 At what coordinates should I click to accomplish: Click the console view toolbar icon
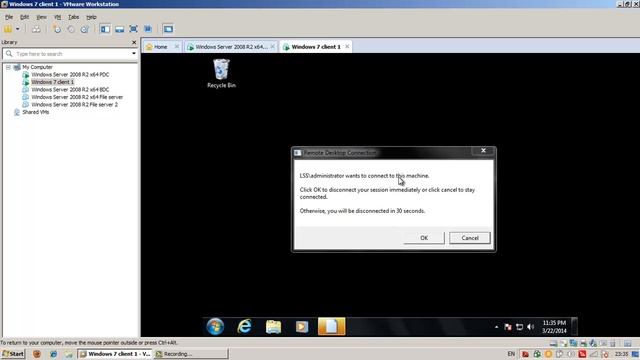[x=168, y=29]
